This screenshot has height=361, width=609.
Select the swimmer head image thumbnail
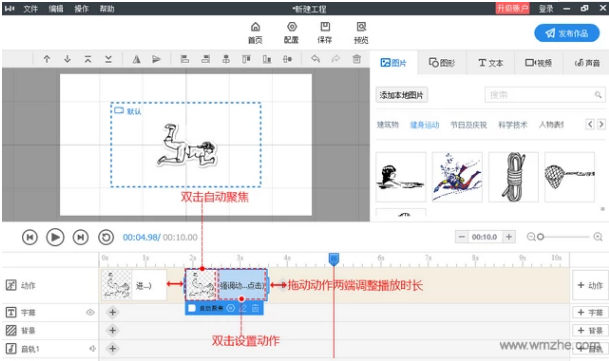point(401,177)
